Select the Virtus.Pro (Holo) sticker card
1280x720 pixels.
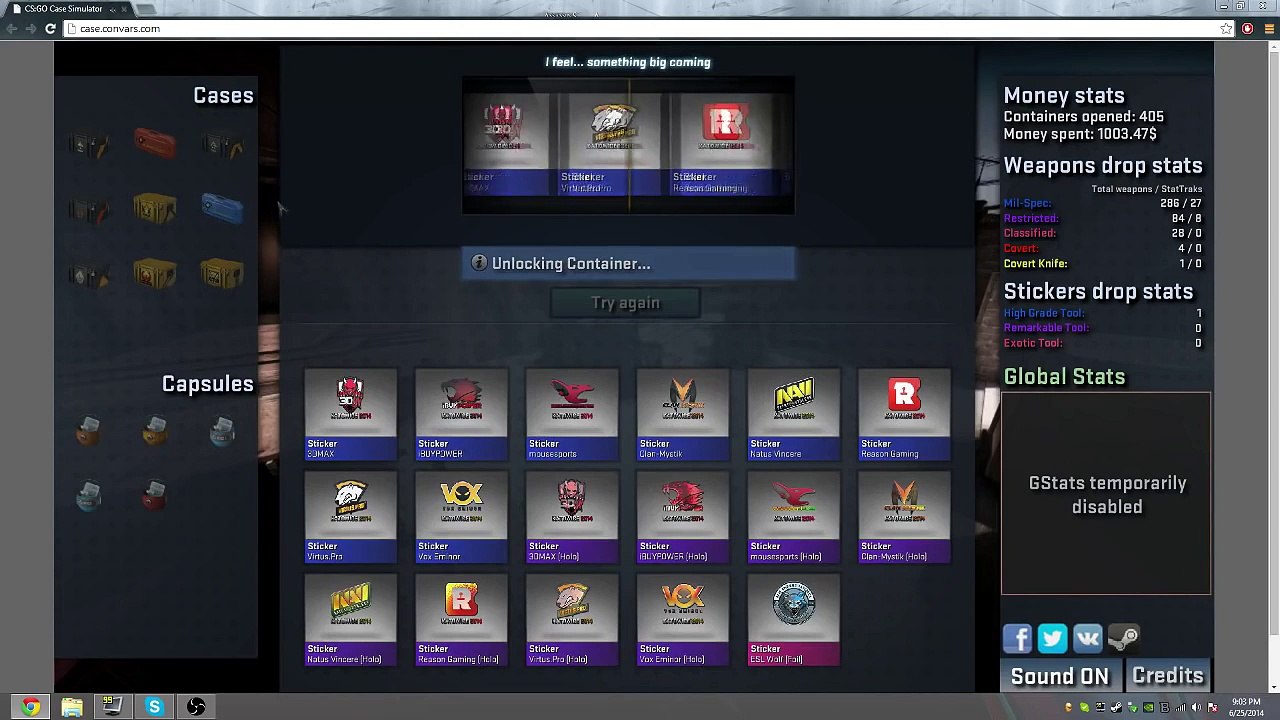572,620
